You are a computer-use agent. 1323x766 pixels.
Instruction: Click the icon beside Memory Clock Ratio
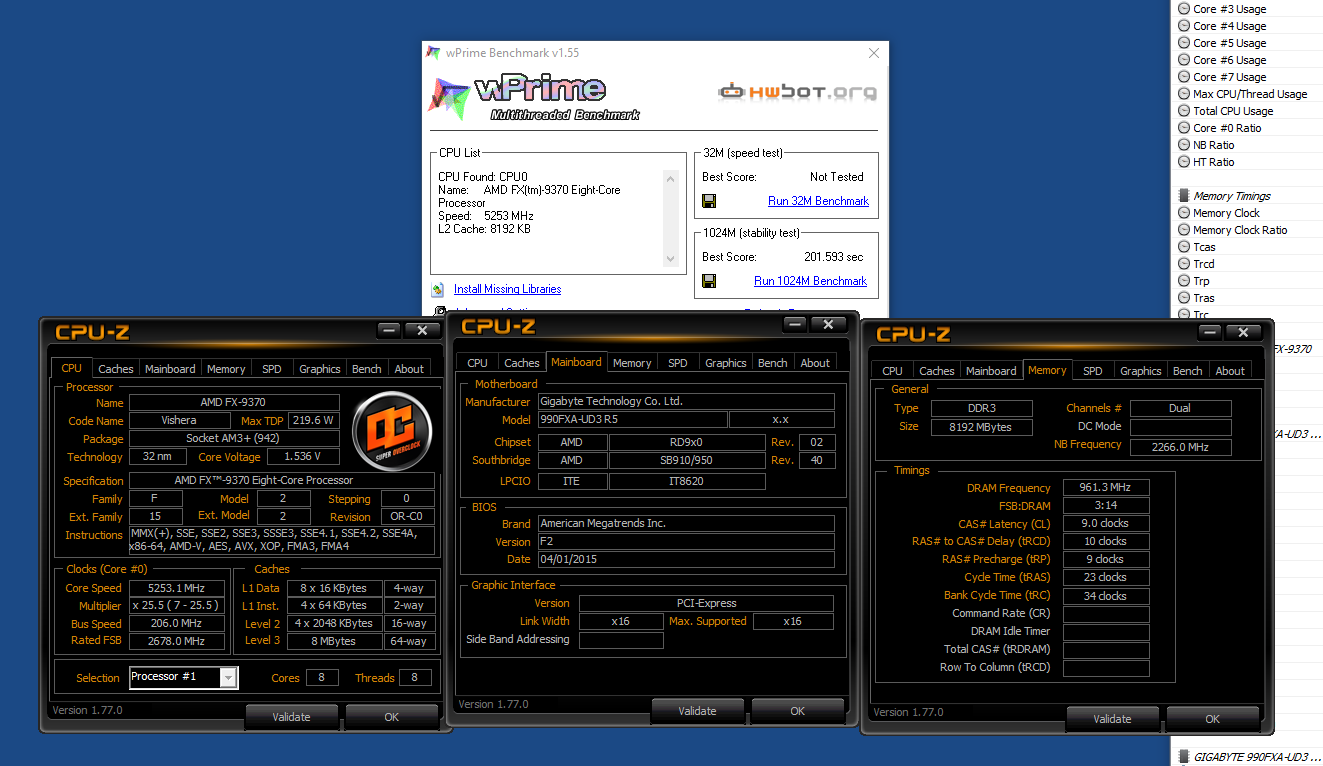[x=1184, y=230]
